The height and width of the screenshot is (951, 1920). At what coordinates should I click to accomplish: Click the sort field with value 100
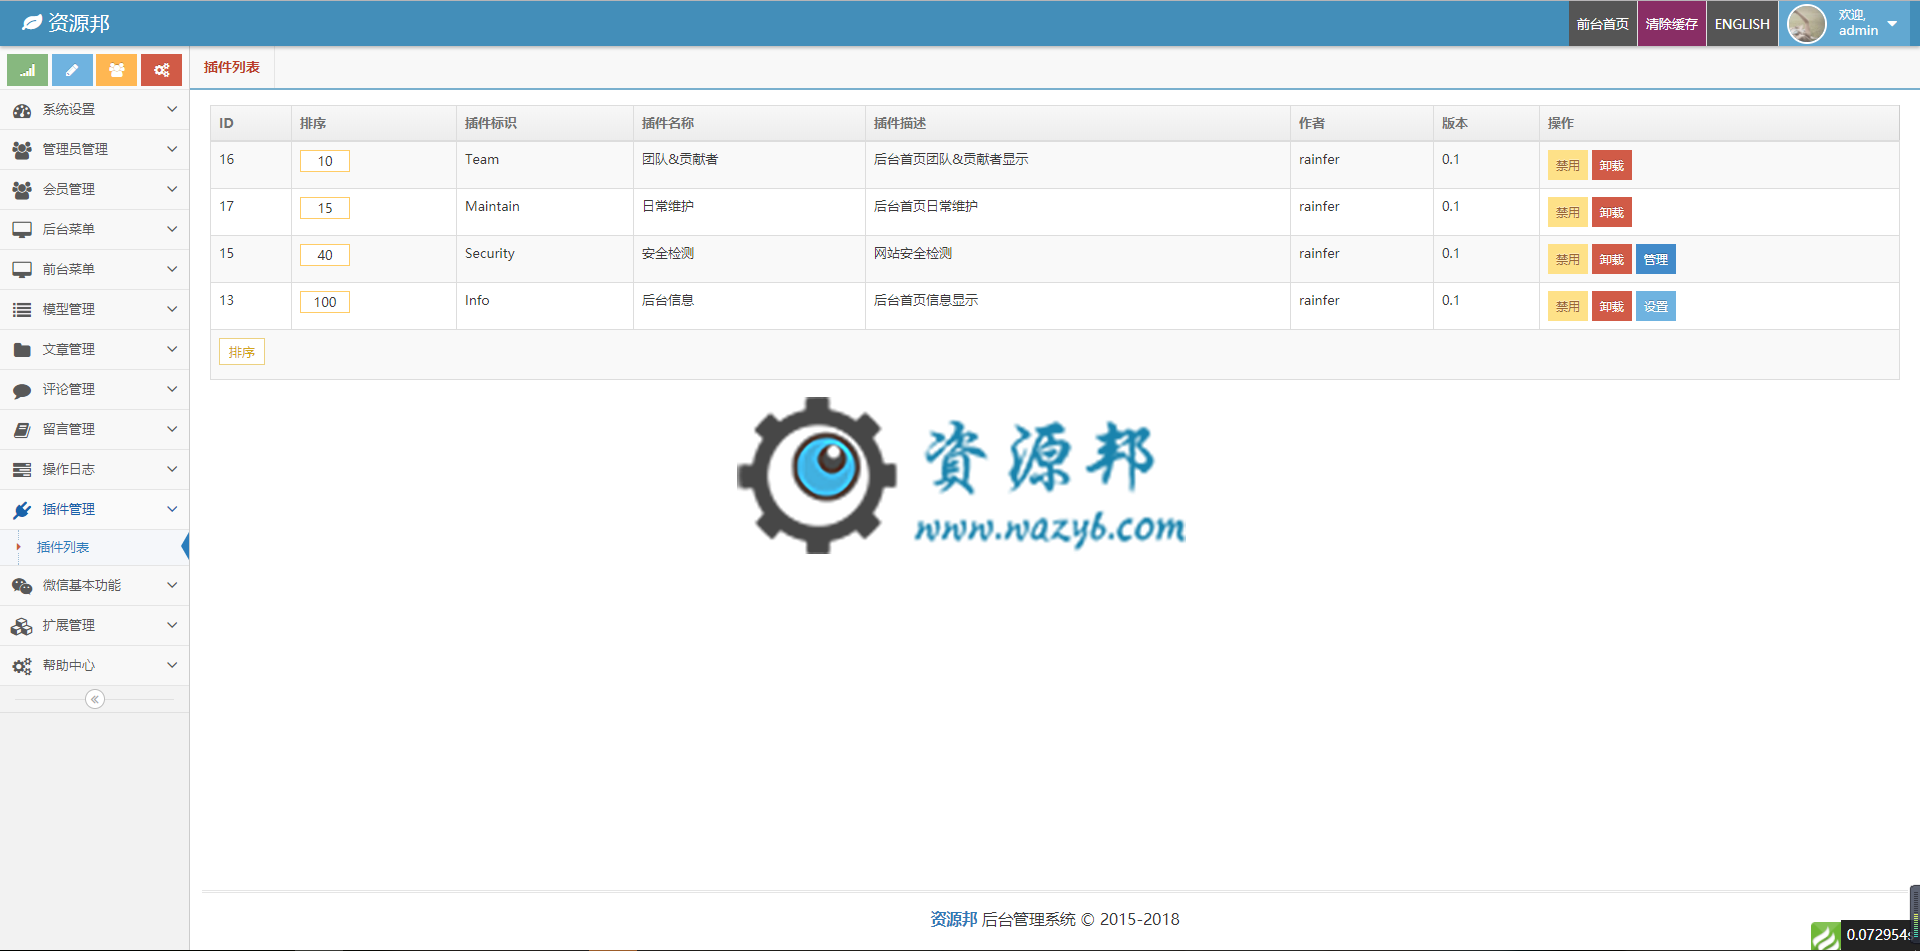pos(325,302)
